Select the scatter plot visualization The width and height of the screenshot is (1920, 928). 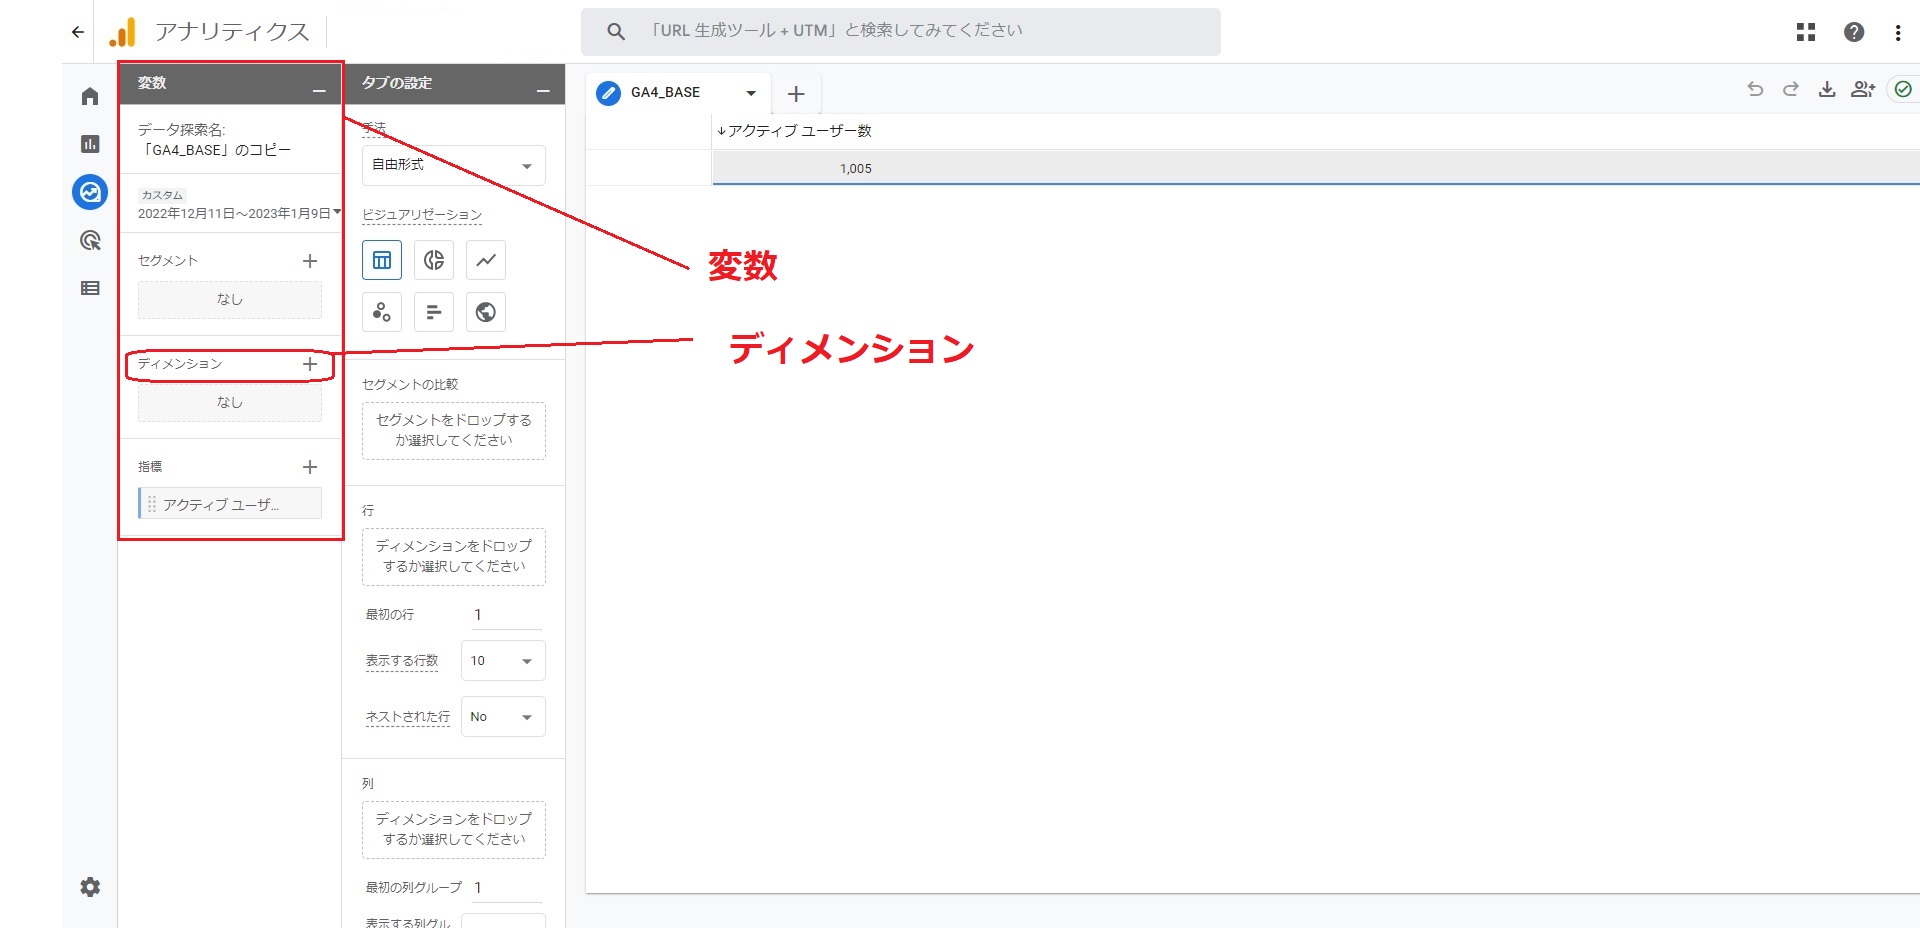click(x=382, y=312)
